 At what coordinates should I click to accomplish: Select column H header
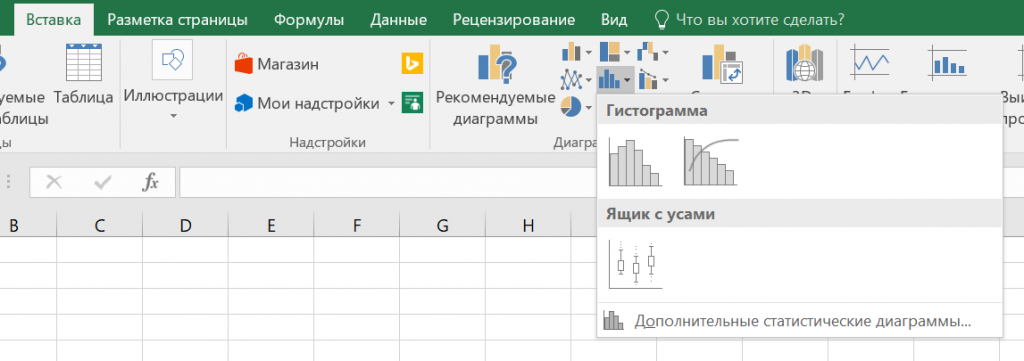528,227
